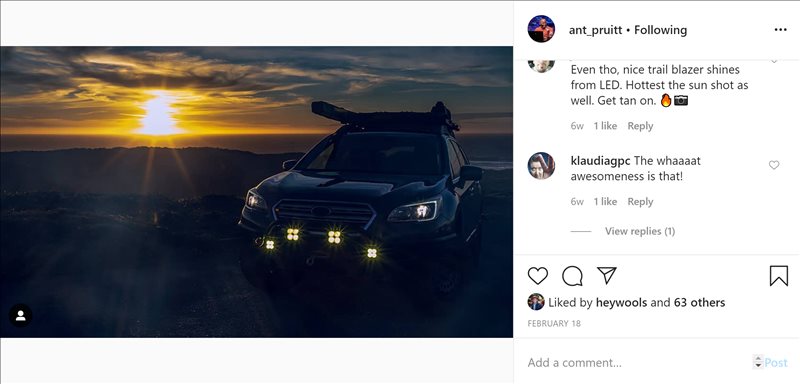Open comments via speech bubble icon
This screenshot has height=384, width=800.
[x=572, y=276]
